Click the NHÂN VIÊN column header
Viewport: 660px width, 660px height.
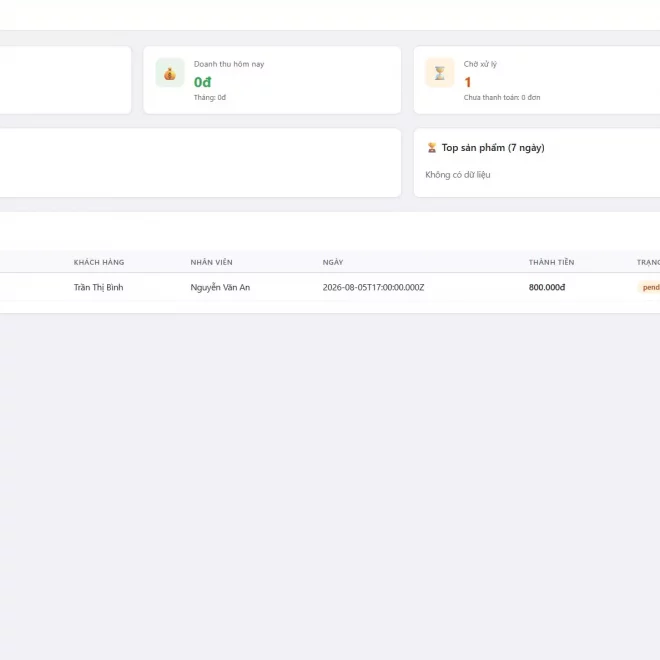click(211, 262)
